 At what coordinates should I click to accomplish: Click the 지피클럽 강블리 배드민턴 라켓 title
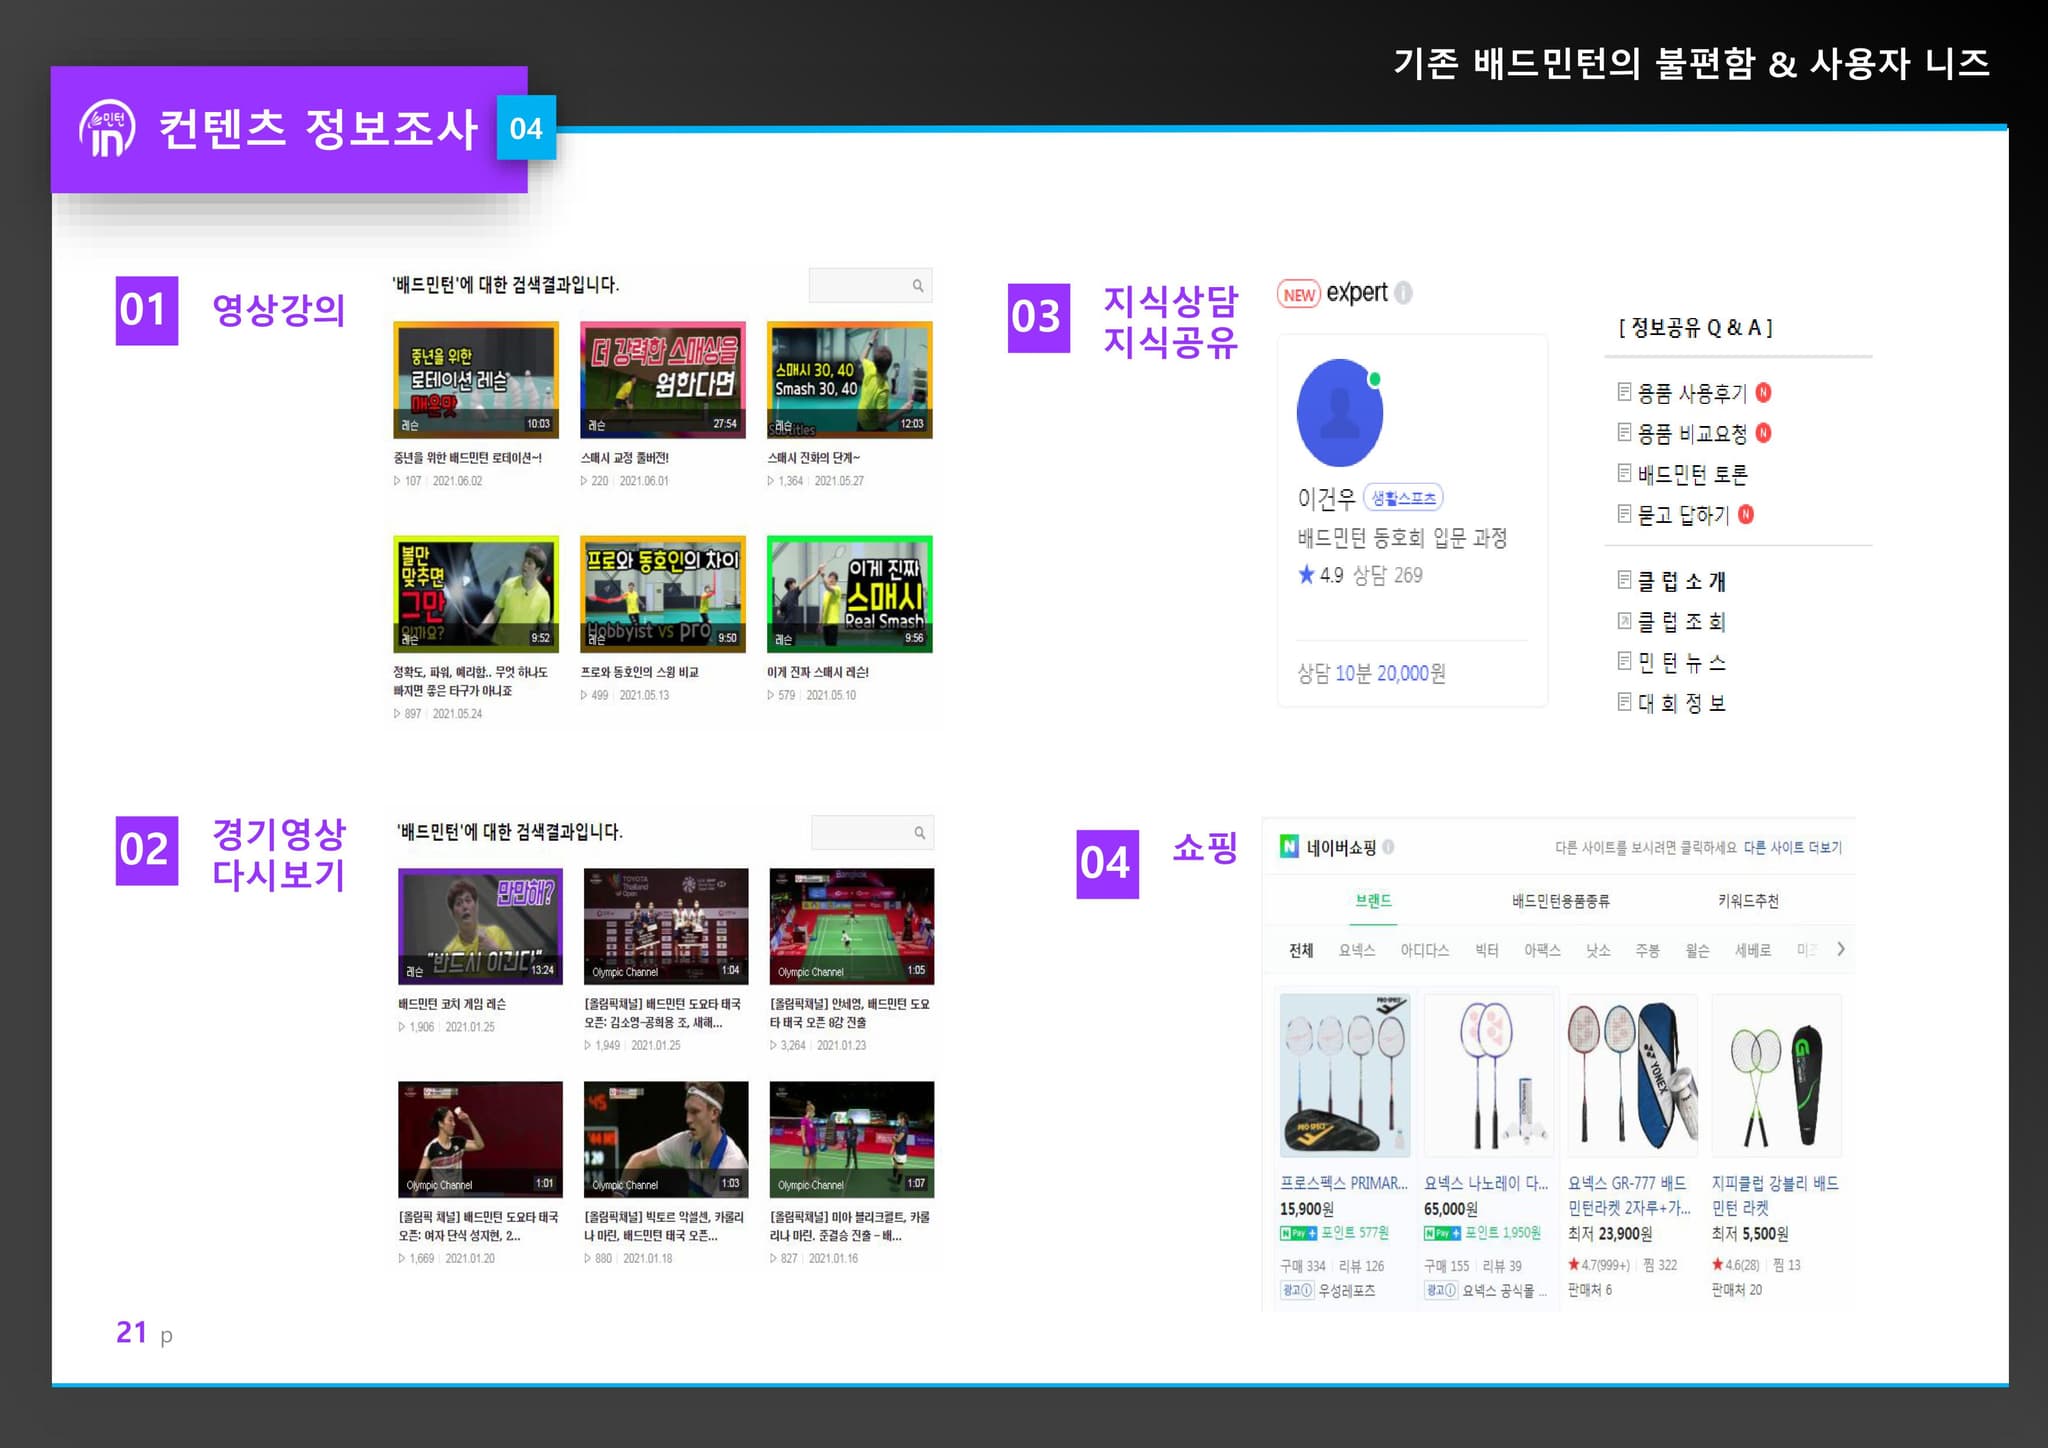(x=1775, y=1195)
